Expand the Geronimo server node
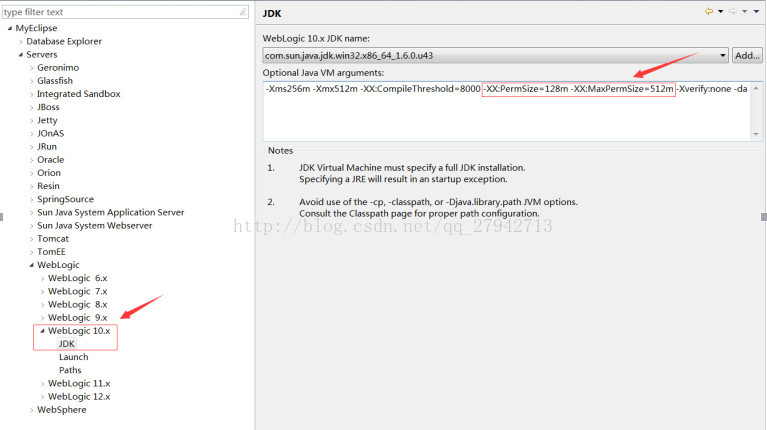Viewport: 767px width, 430px height. (x=31, y=68)
